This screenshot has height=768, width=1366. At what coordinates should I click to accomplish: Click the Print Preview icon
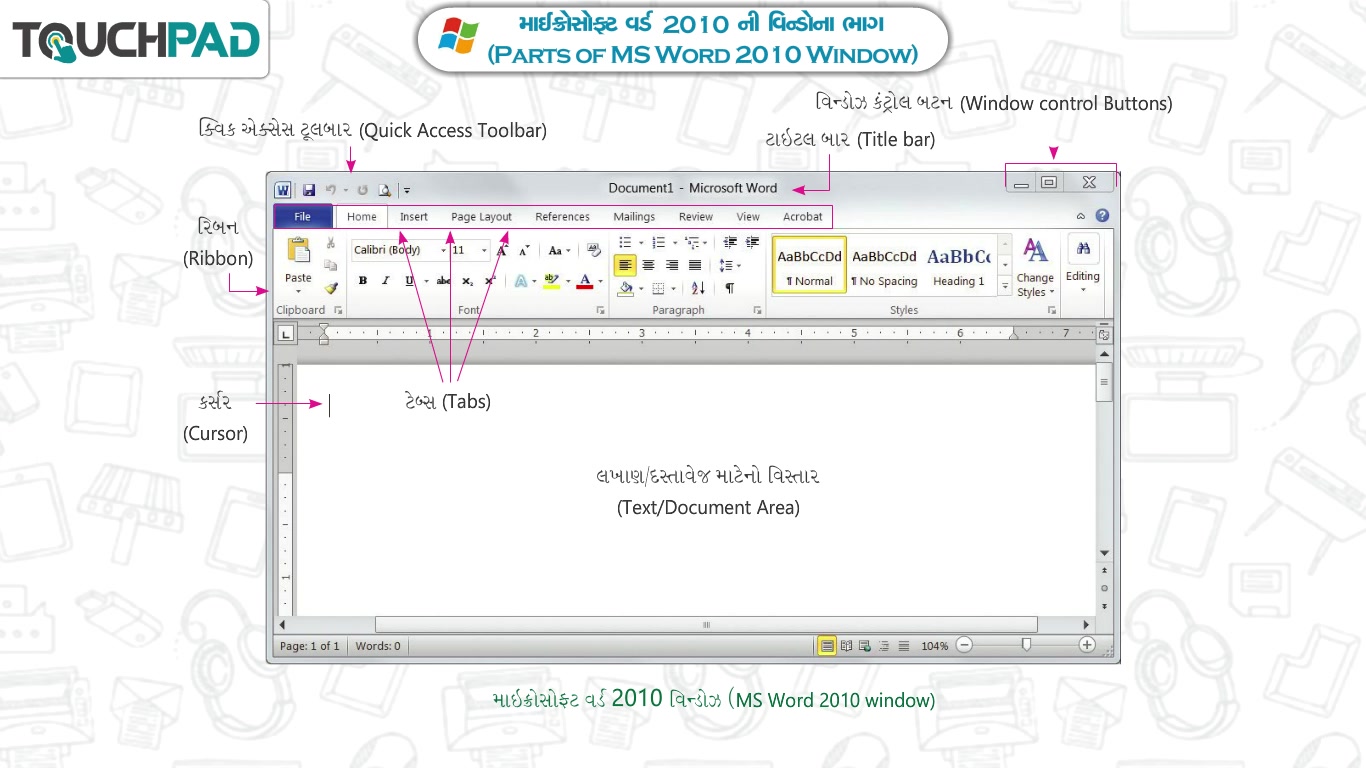[384, 189]
